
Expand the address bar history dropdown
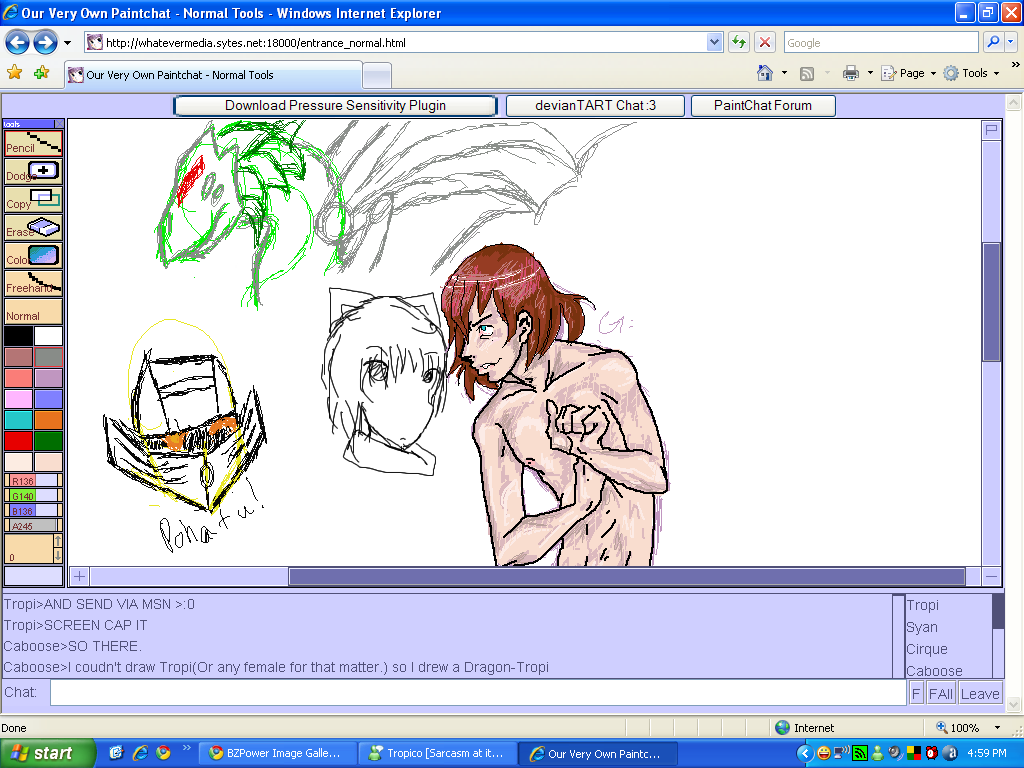click(712, 42)
